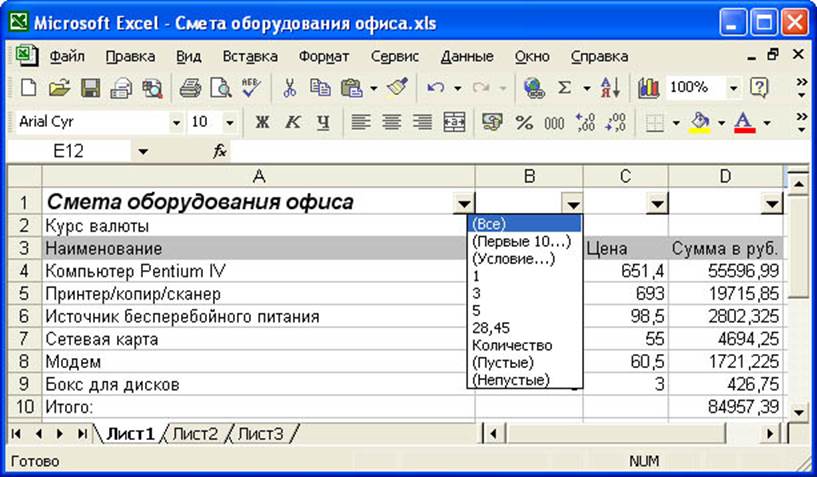Viewport: 817px width, 477px height.
Task: Expand the borders style dropdown arrow
Action: (676, 123)
